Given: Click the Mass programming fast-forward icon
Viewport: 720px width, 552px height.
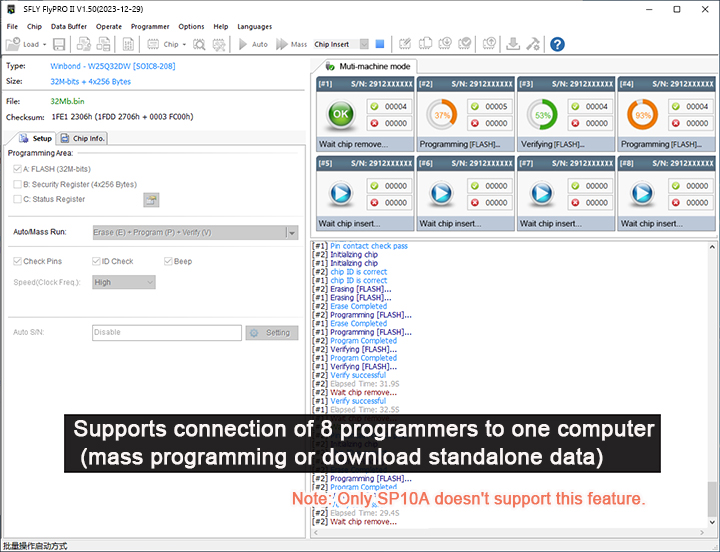Looking at the screenshot, I should pos(282,44).
